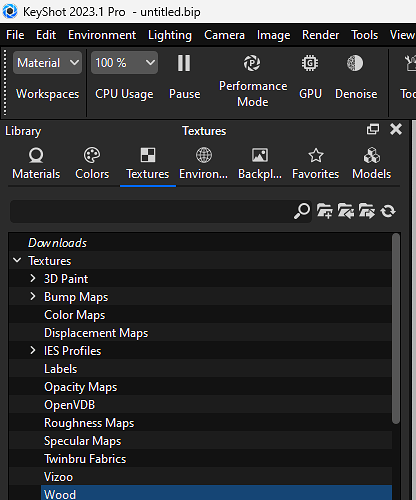Open the Environment menu
416x500 pixels.
(x=102, y=35)
